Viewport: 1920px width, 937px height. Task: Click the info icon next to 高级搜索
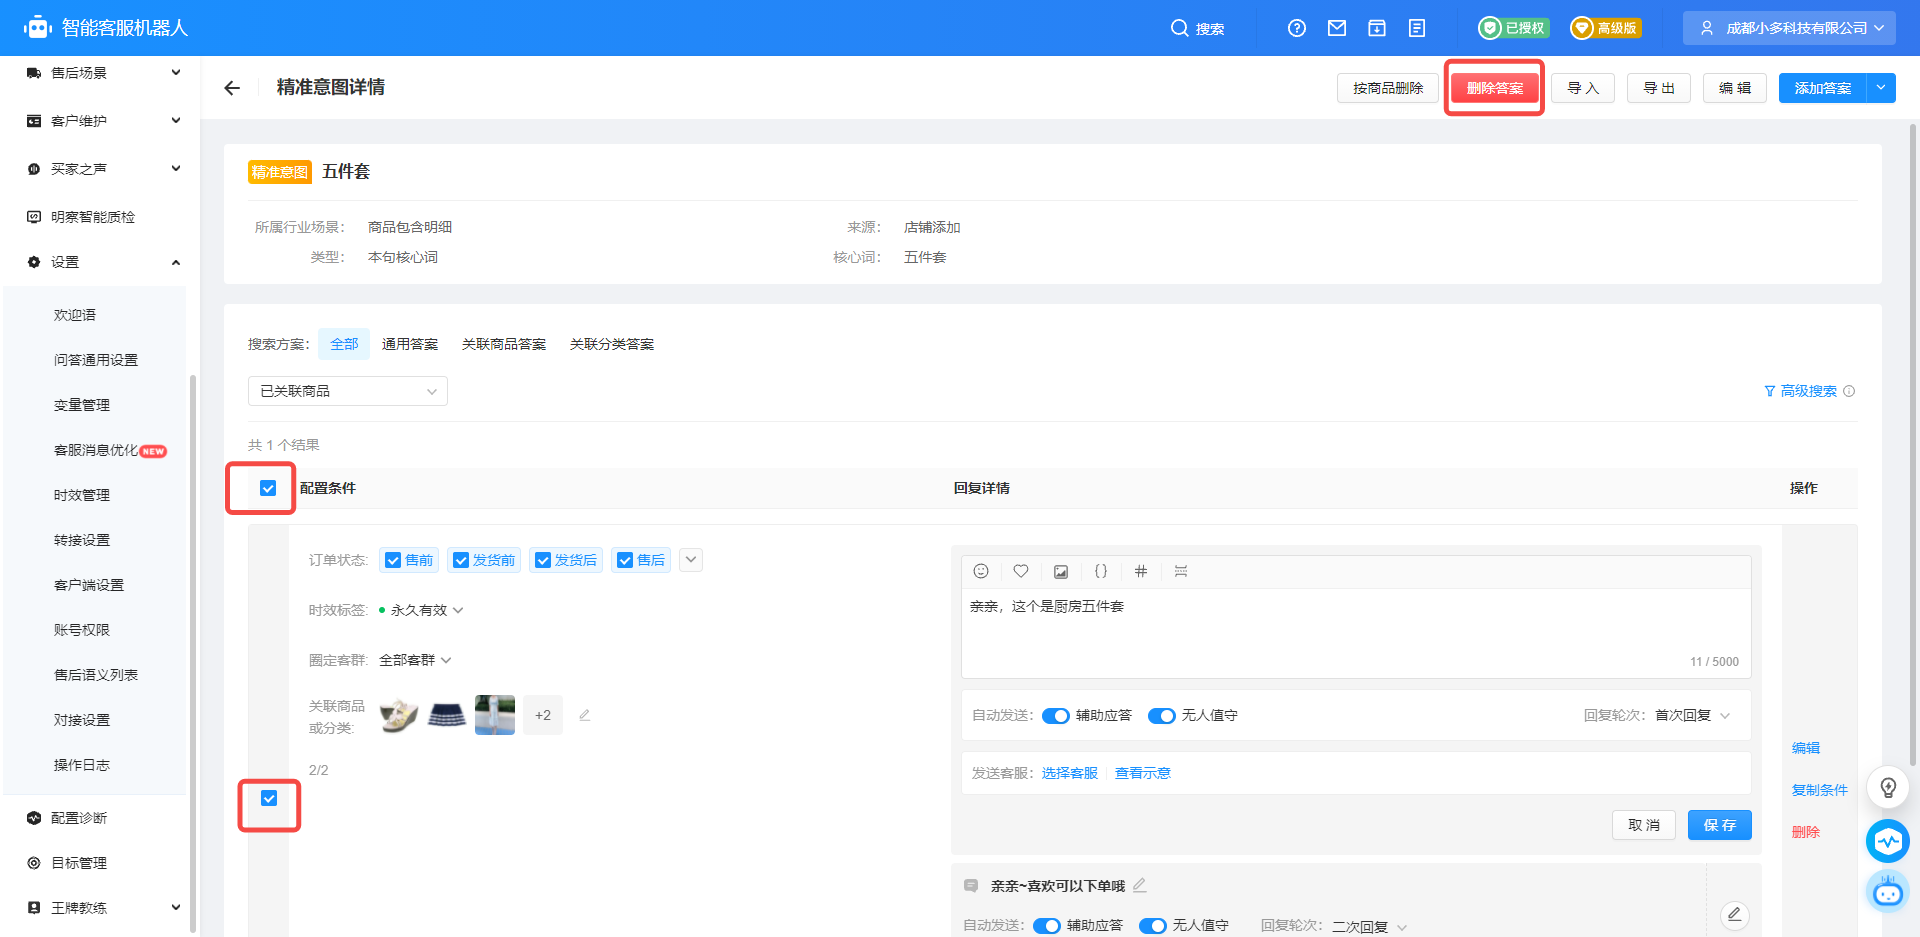point(1849,391)
